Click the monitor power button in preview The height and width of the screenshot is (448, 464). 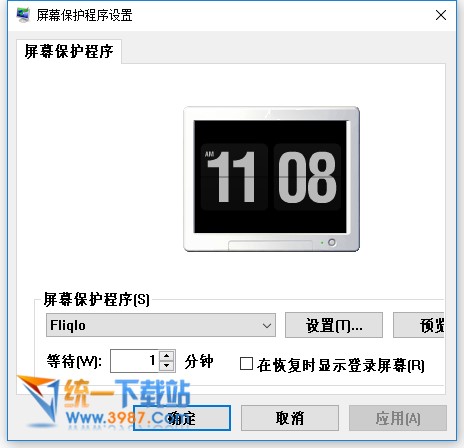(331, 242)
